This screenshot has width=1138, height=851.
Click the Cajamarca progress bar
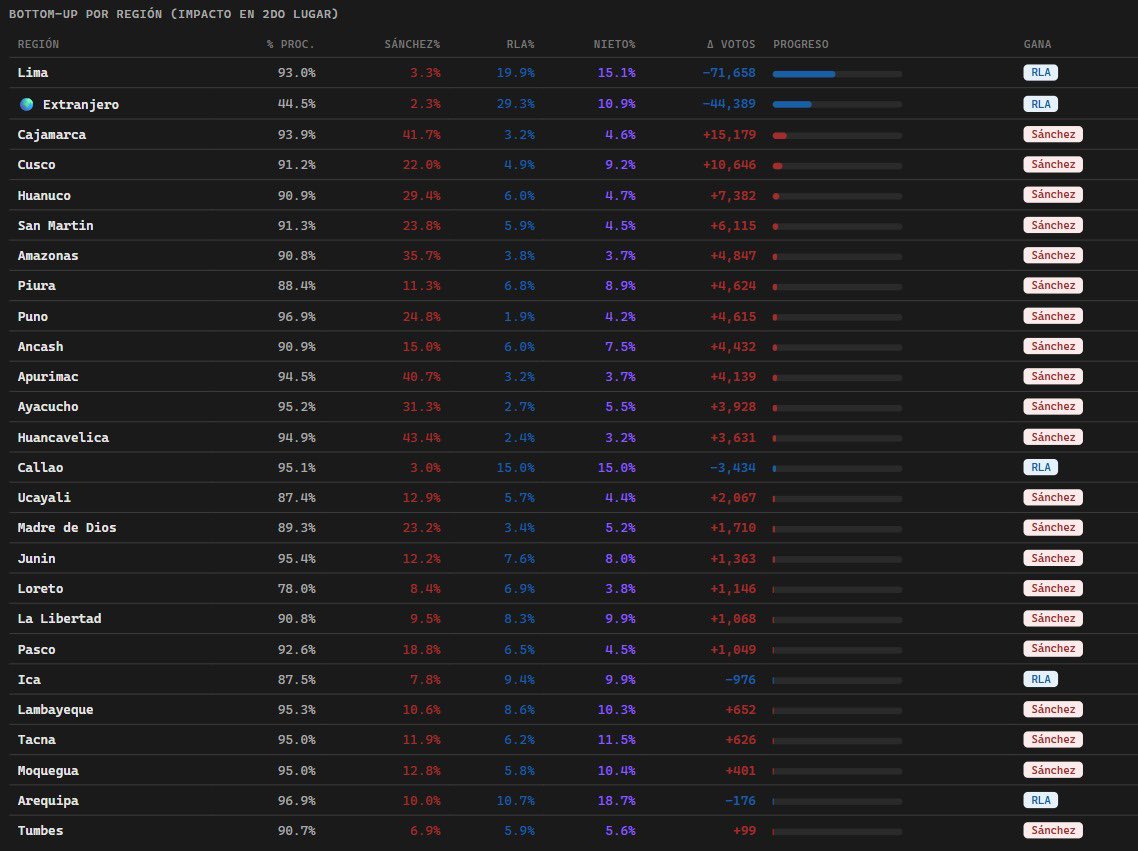[837, 136]
